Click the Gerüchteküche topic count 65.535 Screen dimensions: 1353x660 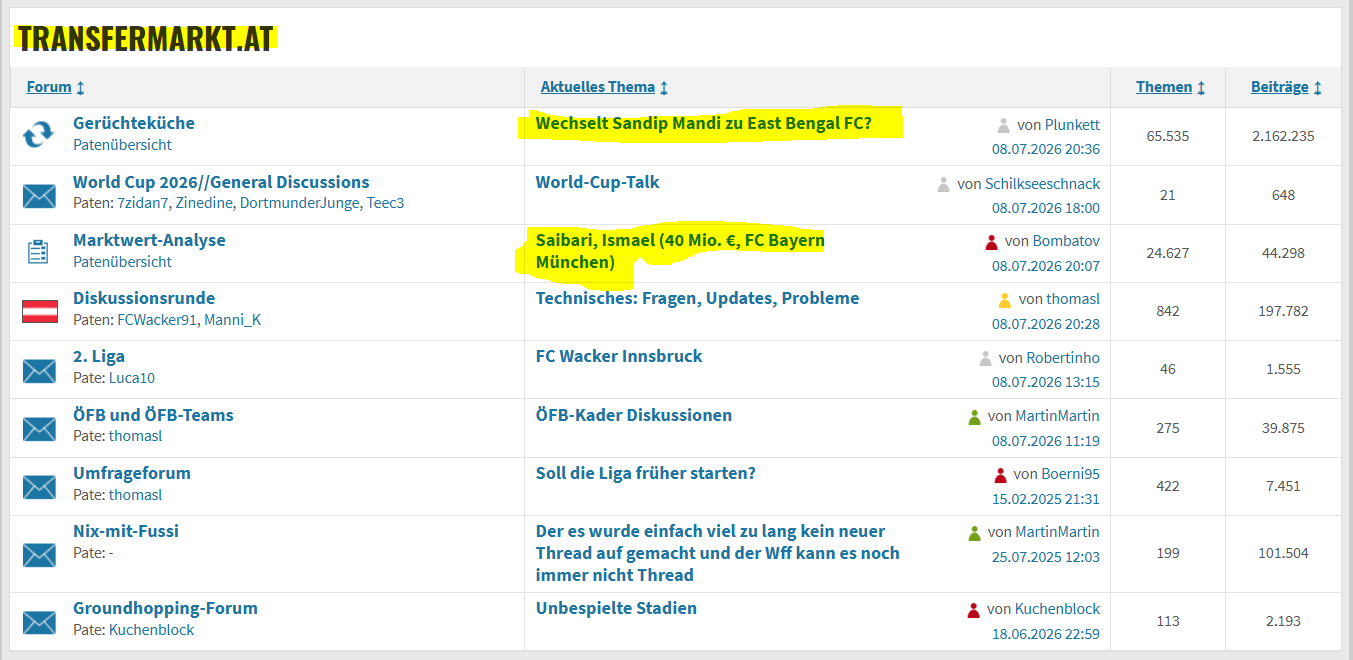(1168, 136)
